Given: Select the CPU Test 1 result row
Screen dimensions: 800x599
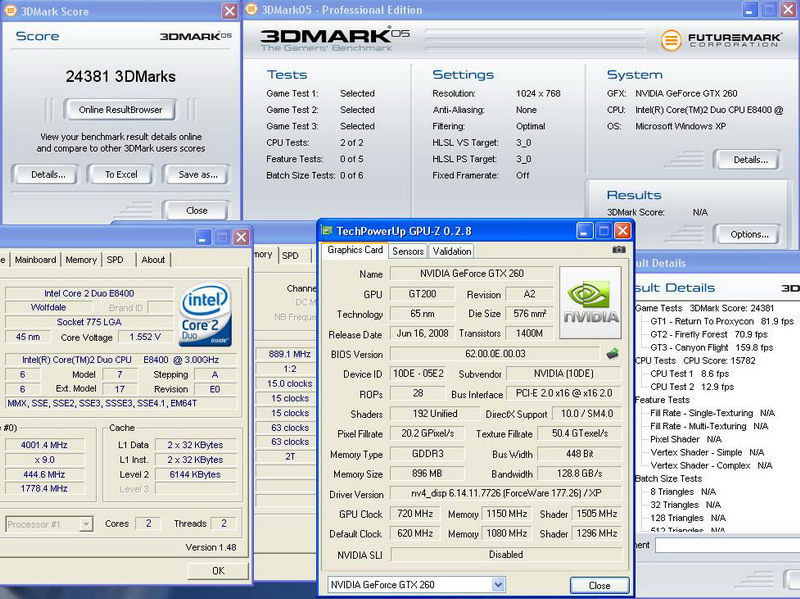Looking at the screenshot, I should point(689,373).
